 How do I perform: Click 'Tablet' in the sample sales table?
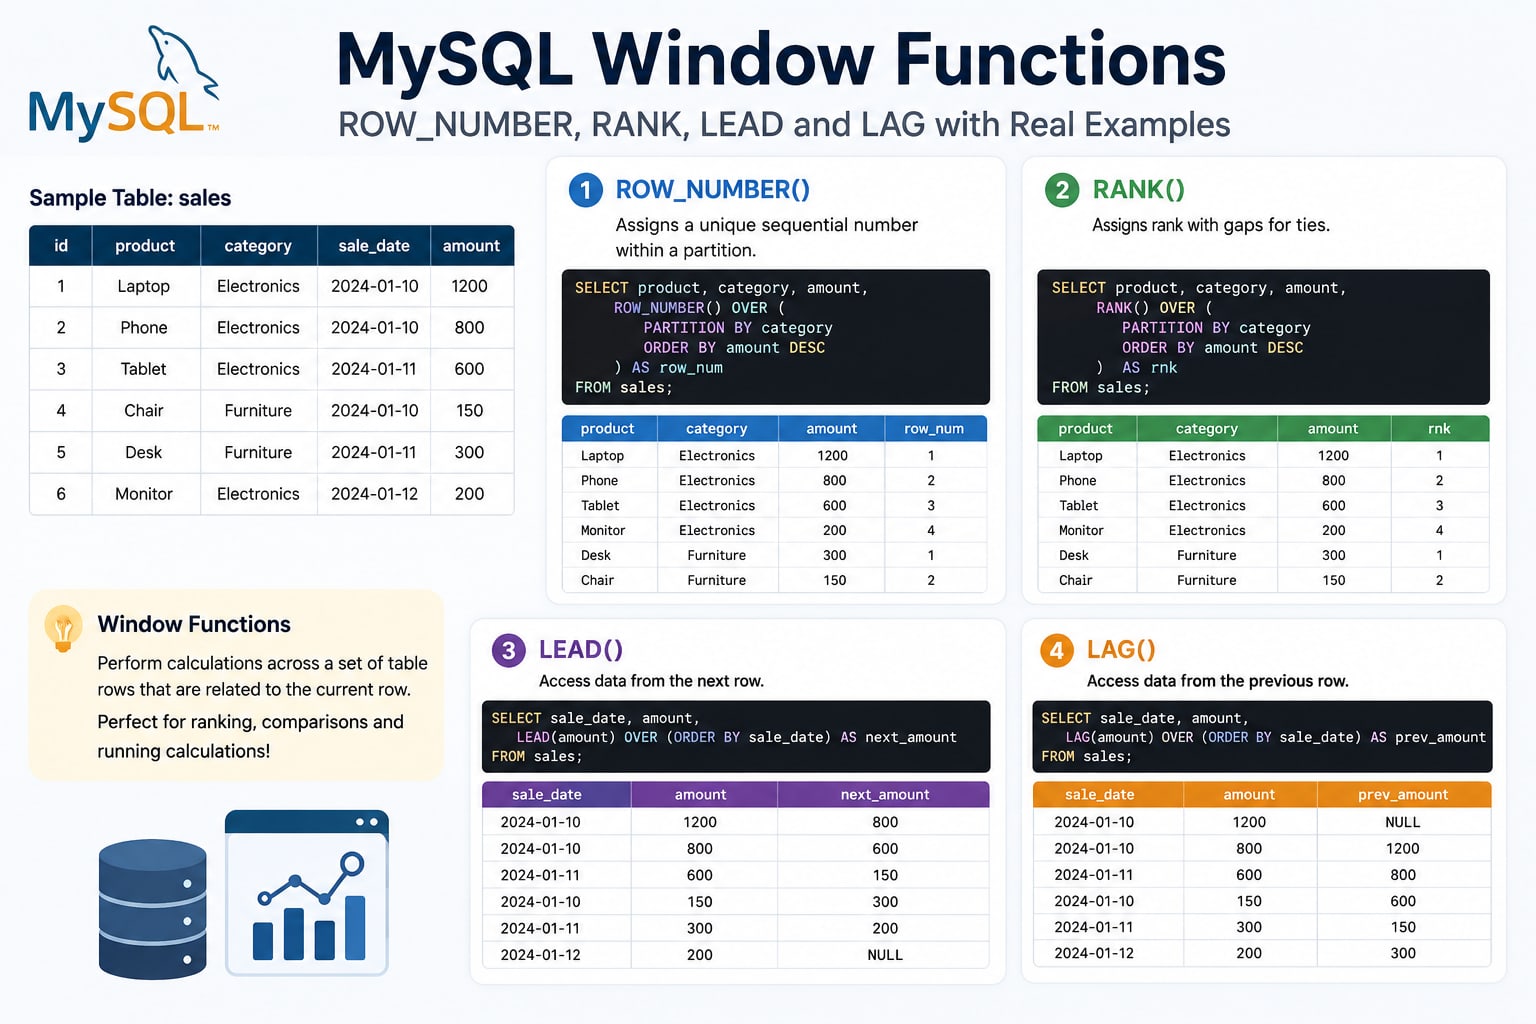point(144,369)
